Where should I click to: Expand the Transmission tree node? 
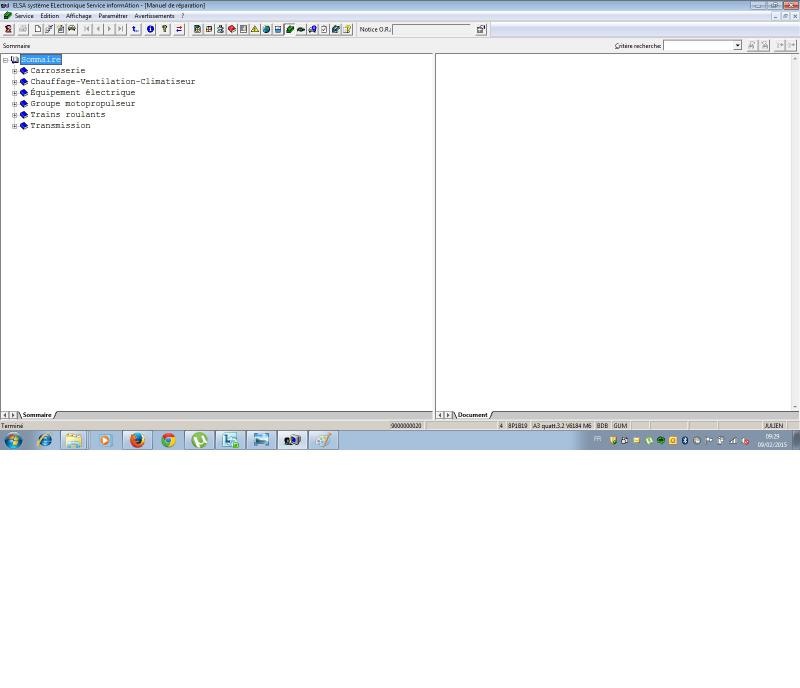coord(14,126)
